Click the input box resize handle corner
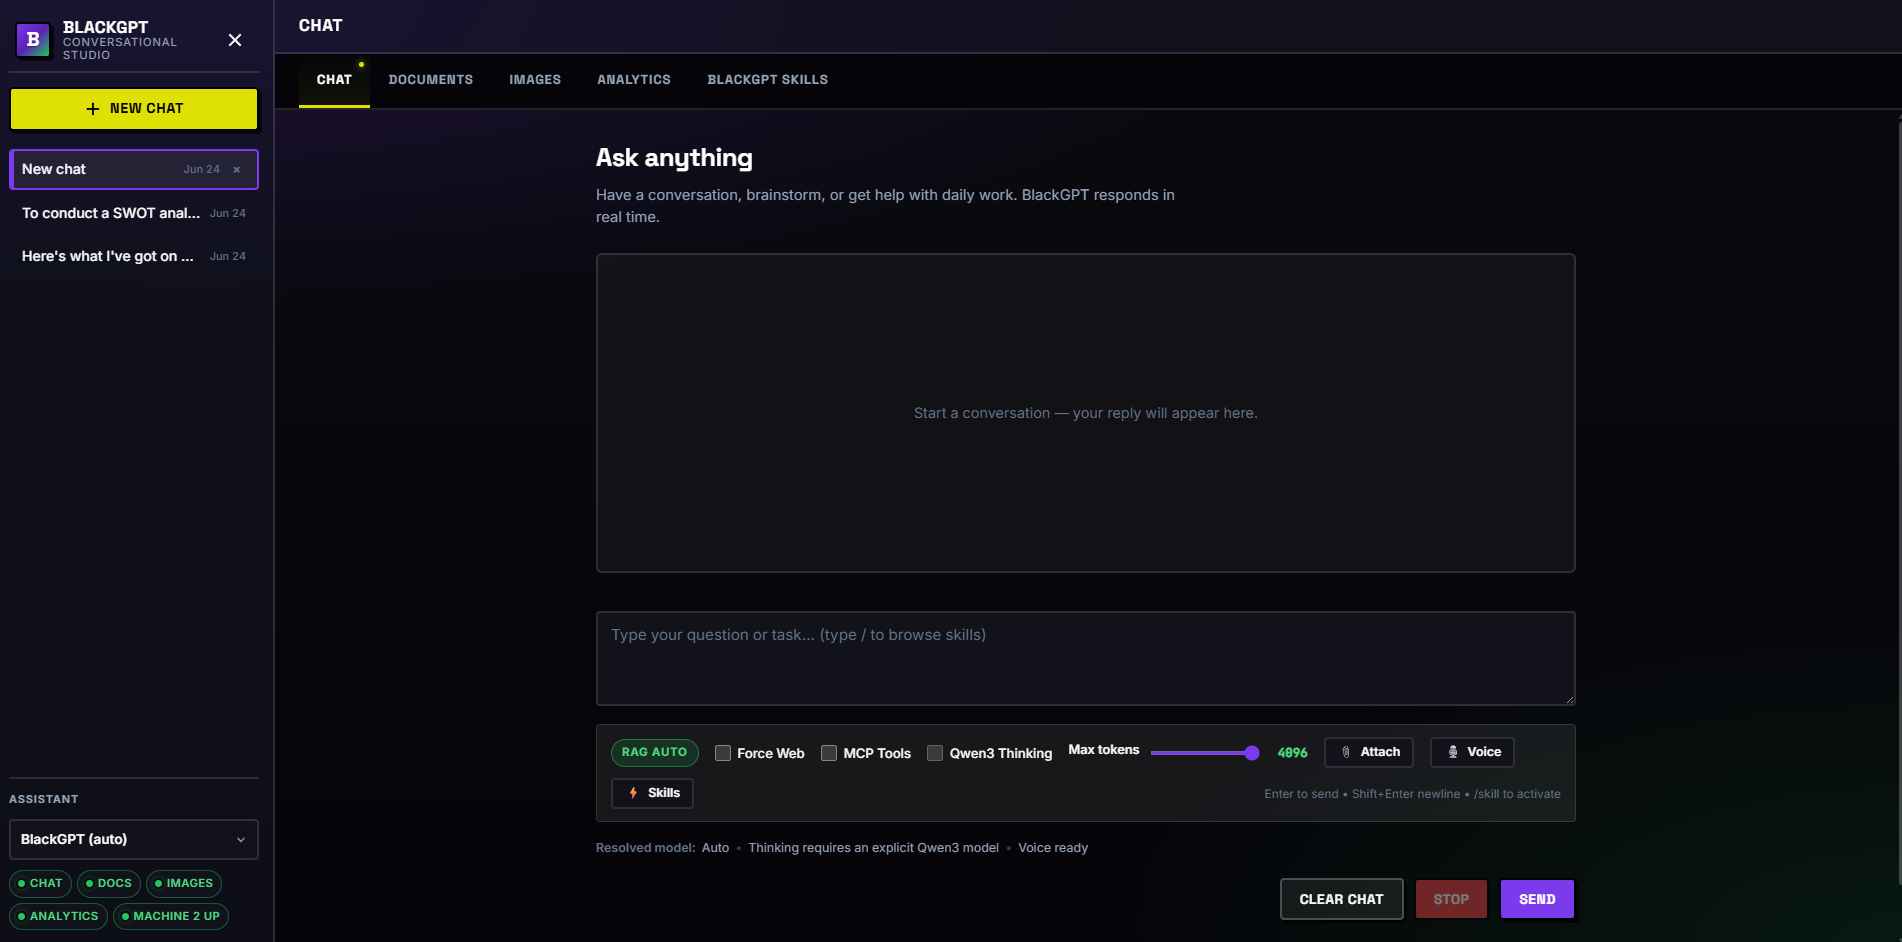 coord(1569,699)
